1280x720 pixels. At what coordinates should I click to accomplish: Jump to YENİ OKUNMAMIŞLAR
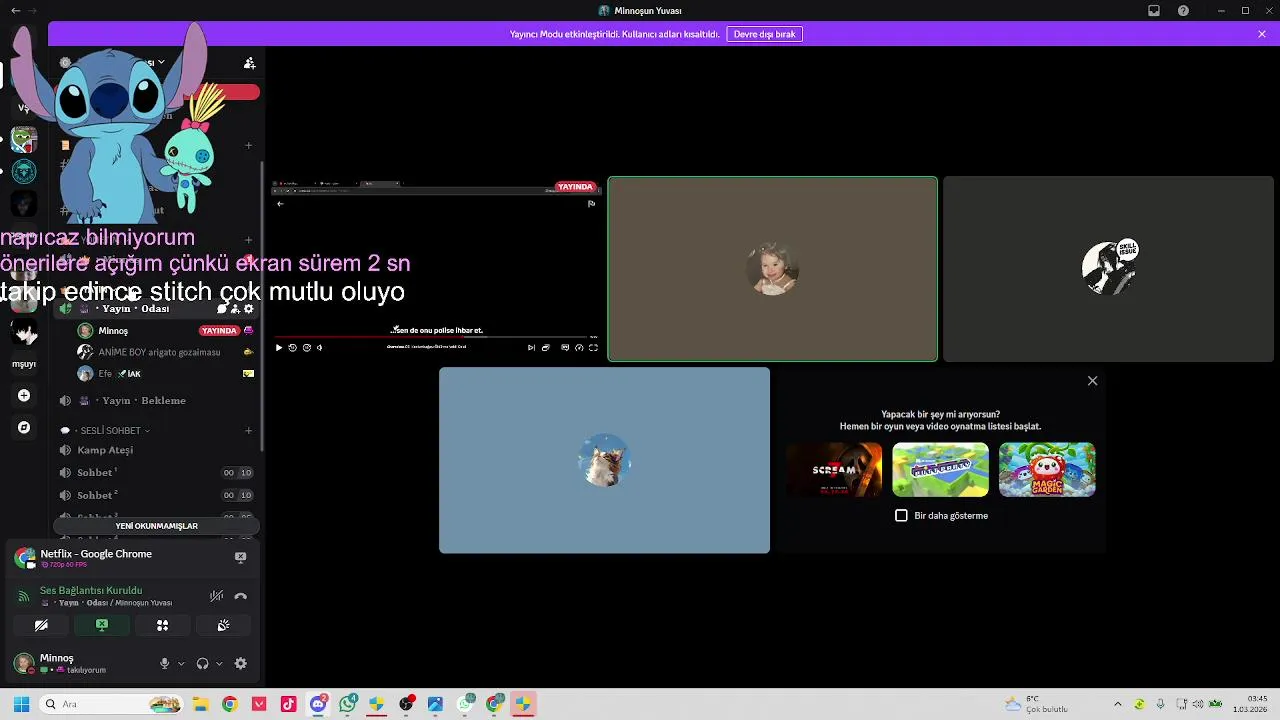point(156,526)
